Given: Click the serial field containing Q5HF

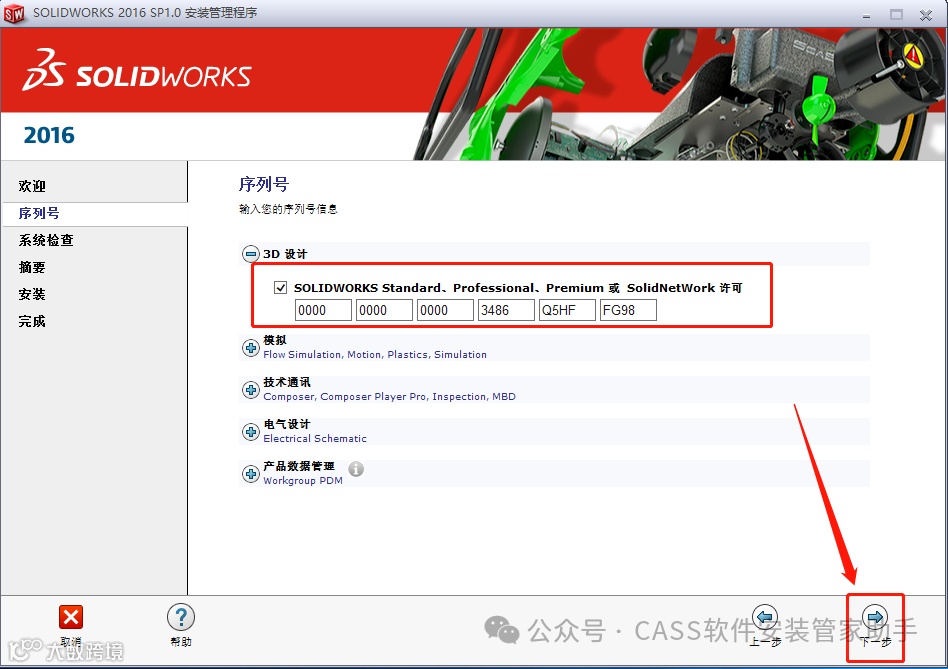Looking at the screenshot, I should [x=568, y=310].
